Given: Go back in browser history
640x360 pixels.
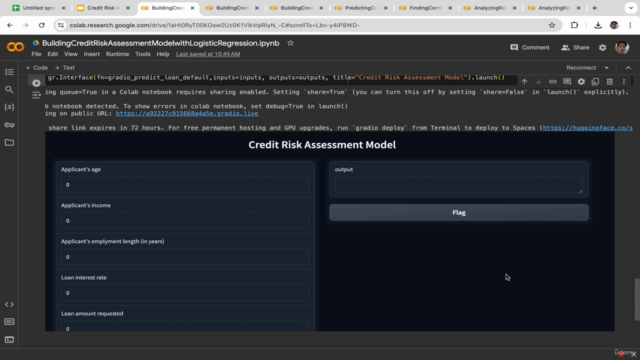Looking at the screenshot, I should [x=10, y=25].
